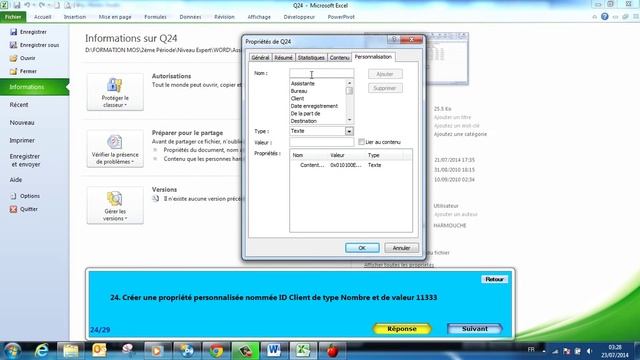Click the Ajouter button

(385, 74)
